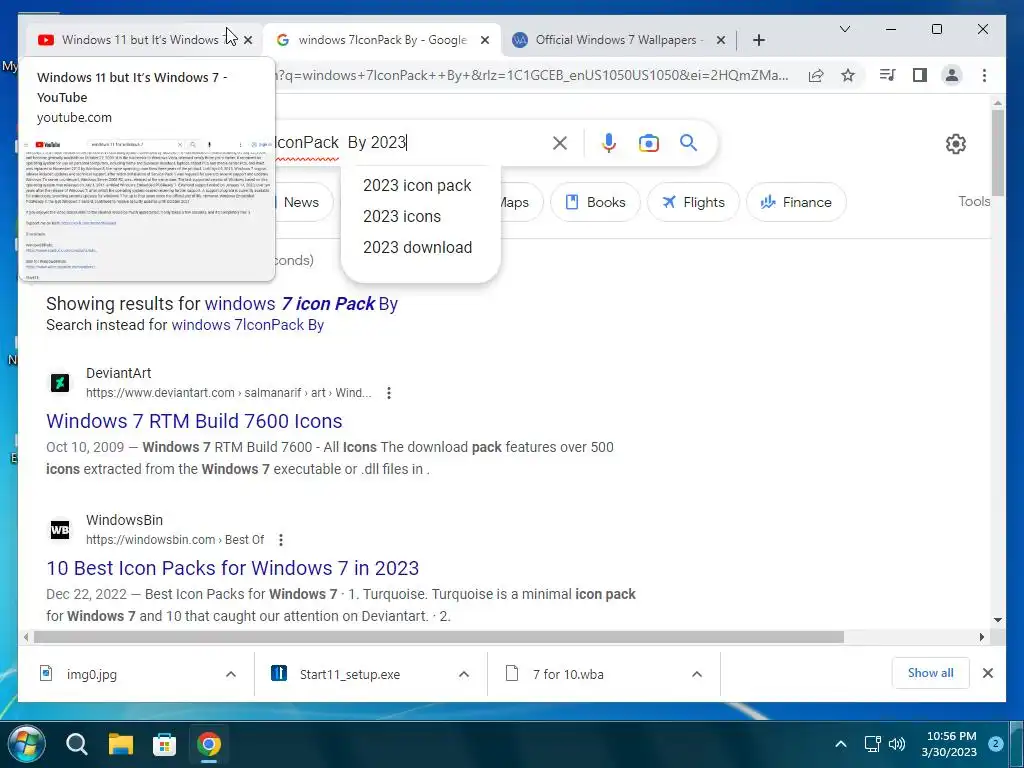Open 10 Best Icon Packs for Windows 7 result
The height and width of the screenshot is (768, 1024).
(x=232, y=568)
